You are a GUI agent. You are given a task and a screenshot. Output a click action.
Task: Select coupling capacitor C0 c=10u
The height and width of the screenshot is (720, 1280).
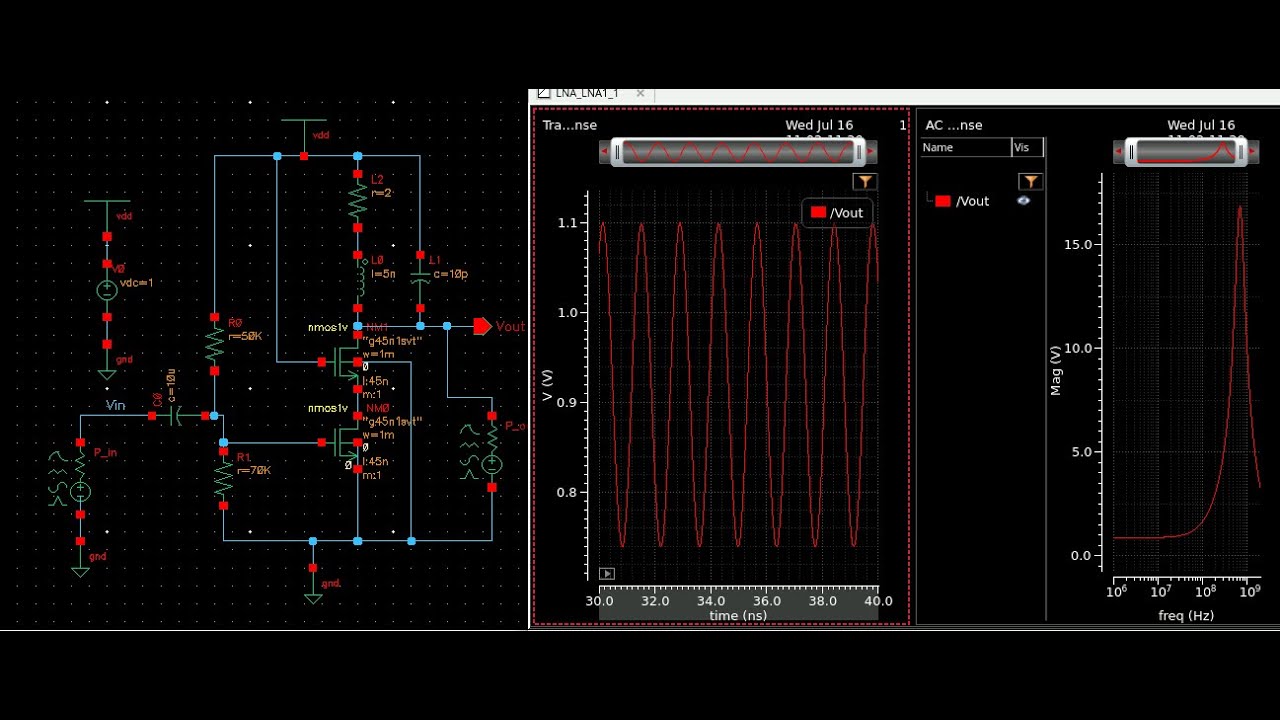(x=178, y=415)
